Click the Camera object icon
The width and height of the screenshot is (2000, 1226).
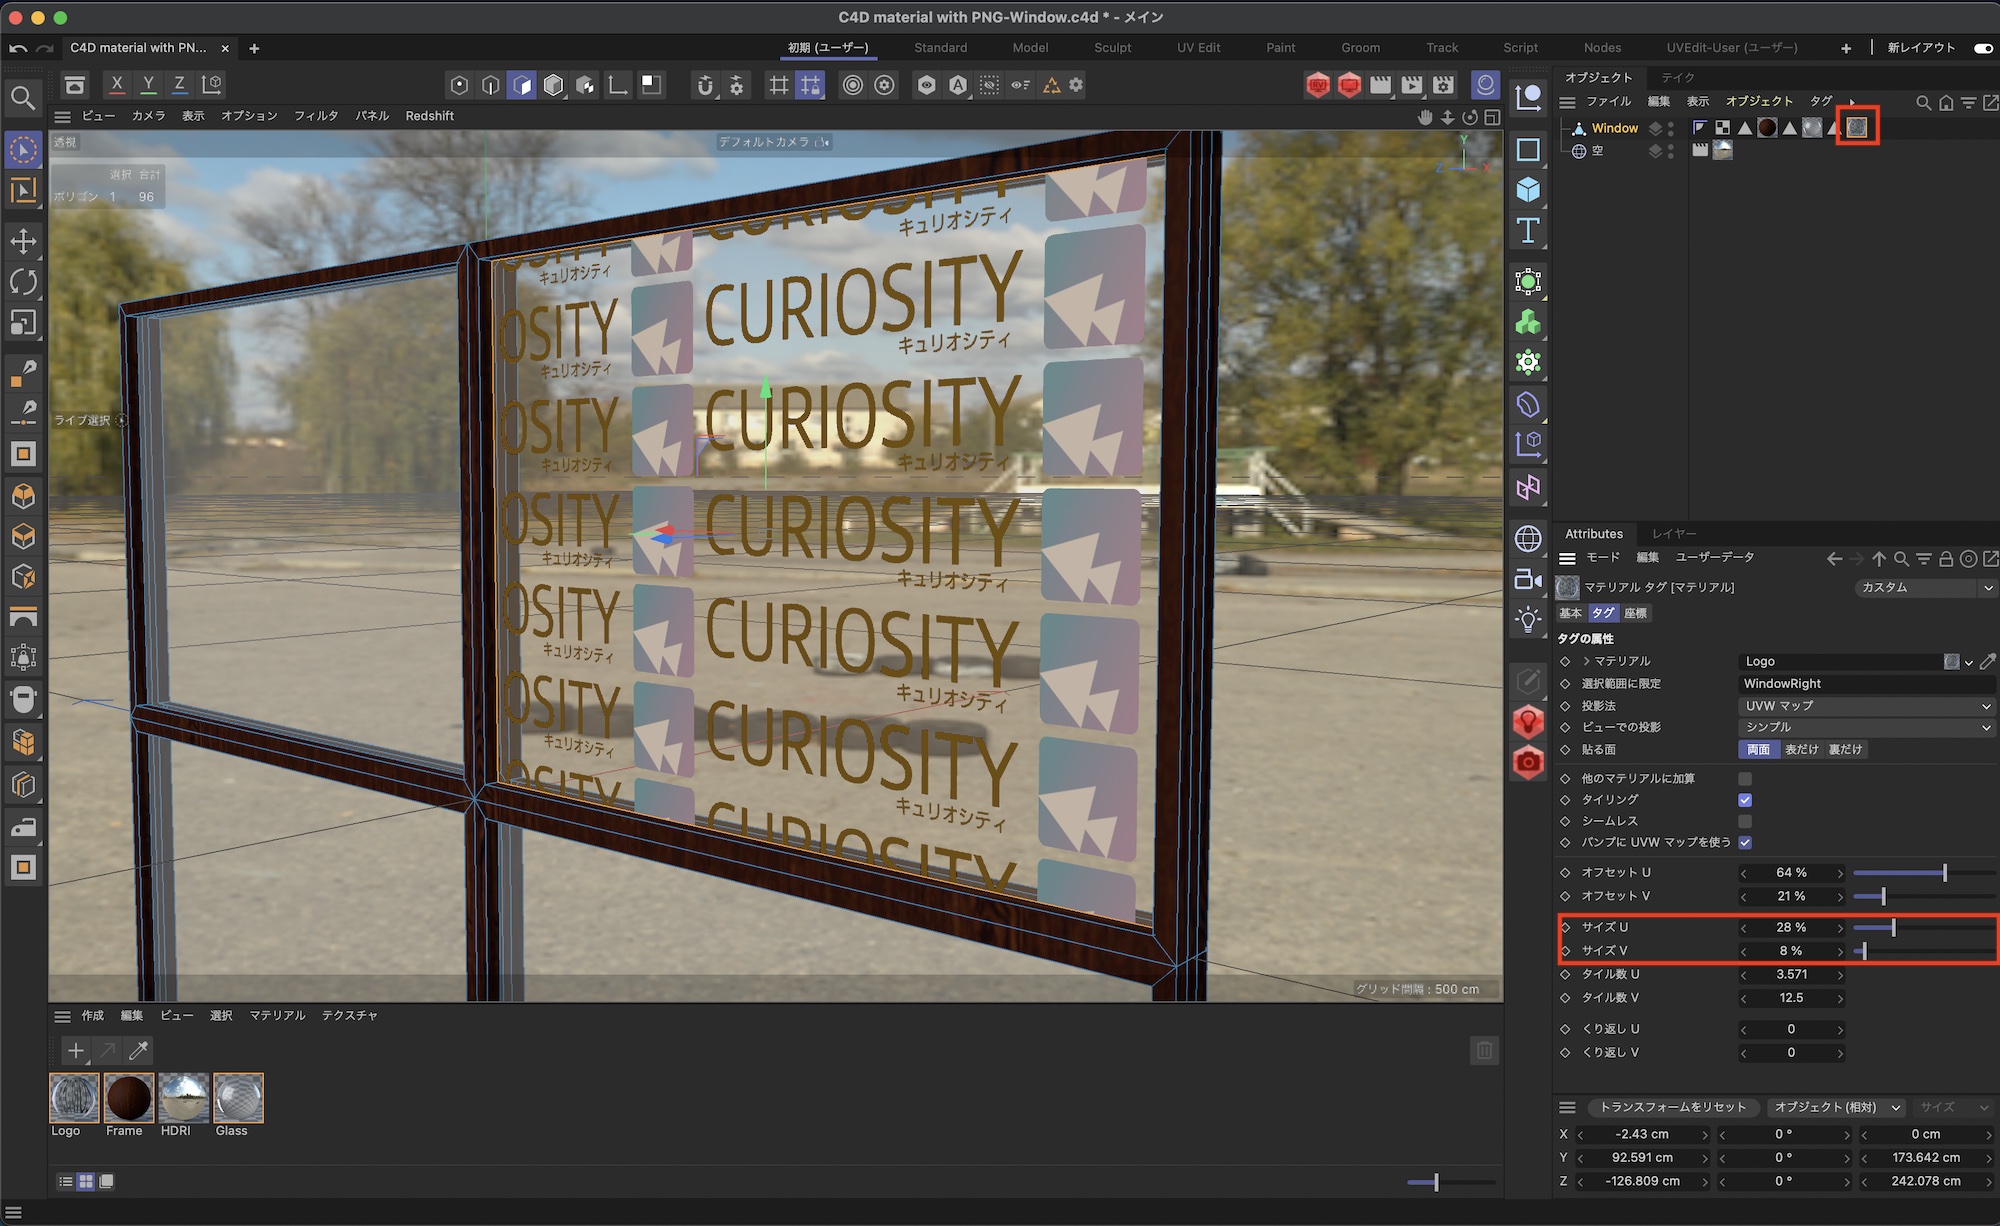[x=1528, y=579]
